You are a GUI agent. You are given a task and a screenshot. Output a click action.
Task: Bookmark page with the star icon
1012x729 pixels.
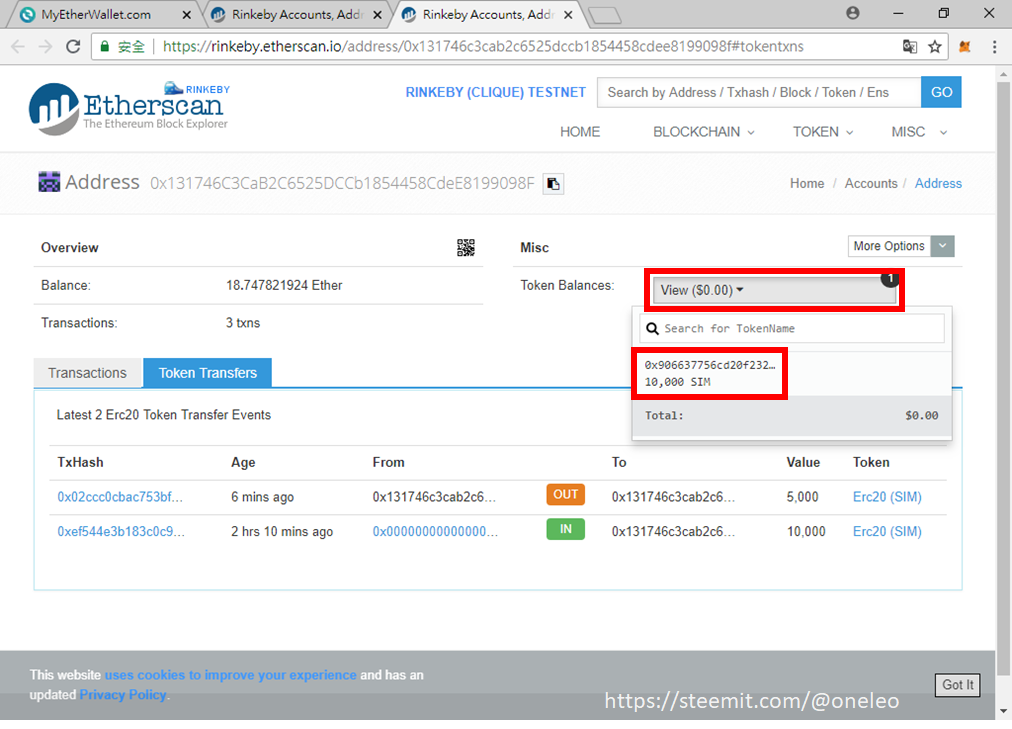coord(935,46)
